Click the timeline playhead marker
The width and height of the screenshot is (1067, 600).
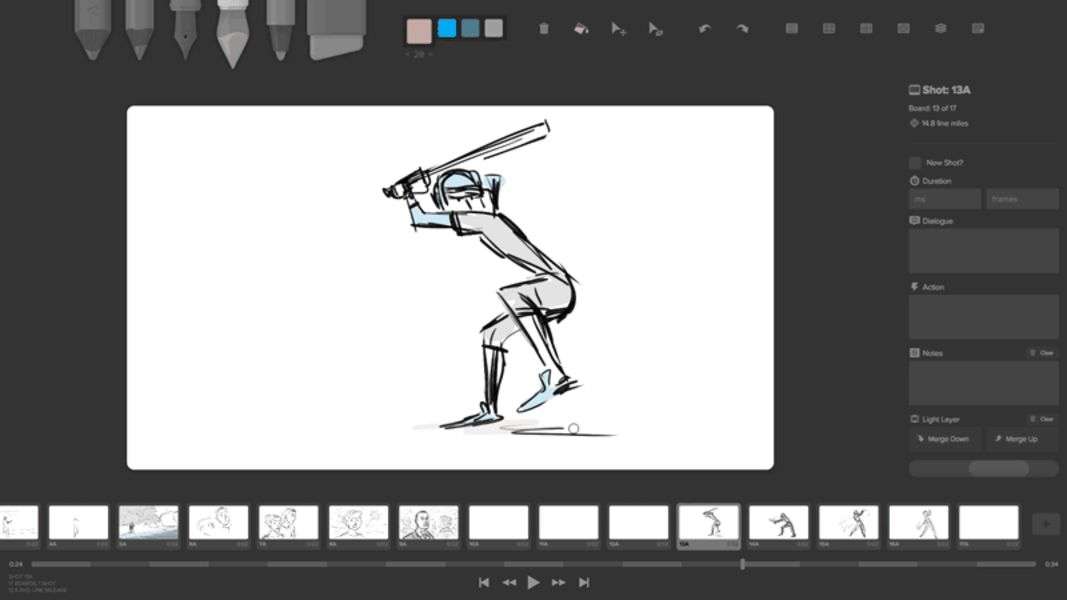[x=742, y=564]
